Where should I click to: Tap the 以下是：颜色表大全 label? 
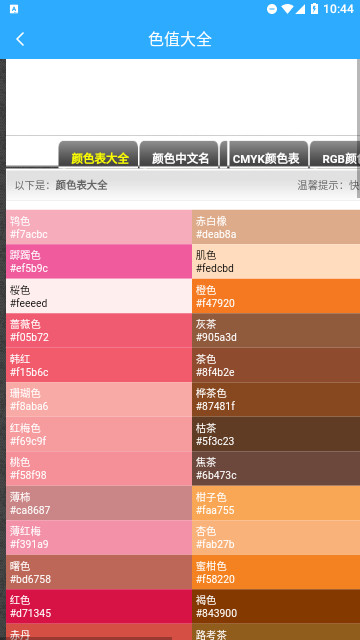click(61, 185)
